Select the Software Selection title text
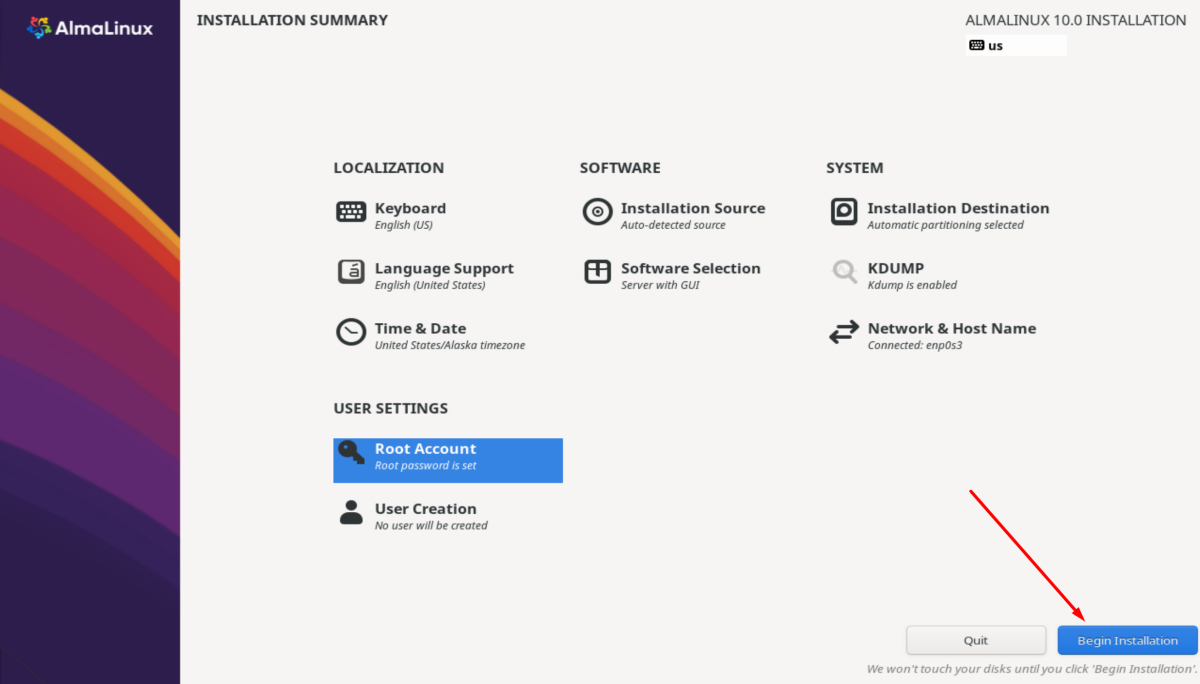Screen dimensions: 1200x684 coord(690,268)
